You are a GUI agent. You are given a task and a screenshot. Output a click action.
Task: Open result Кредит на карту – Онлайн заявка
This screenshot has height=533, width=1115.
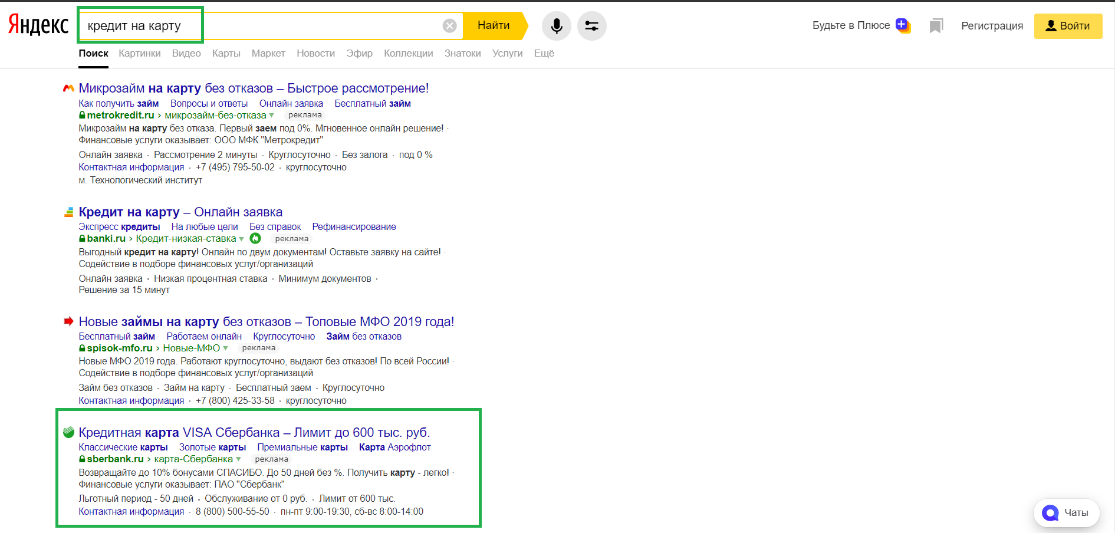point(181,212)
